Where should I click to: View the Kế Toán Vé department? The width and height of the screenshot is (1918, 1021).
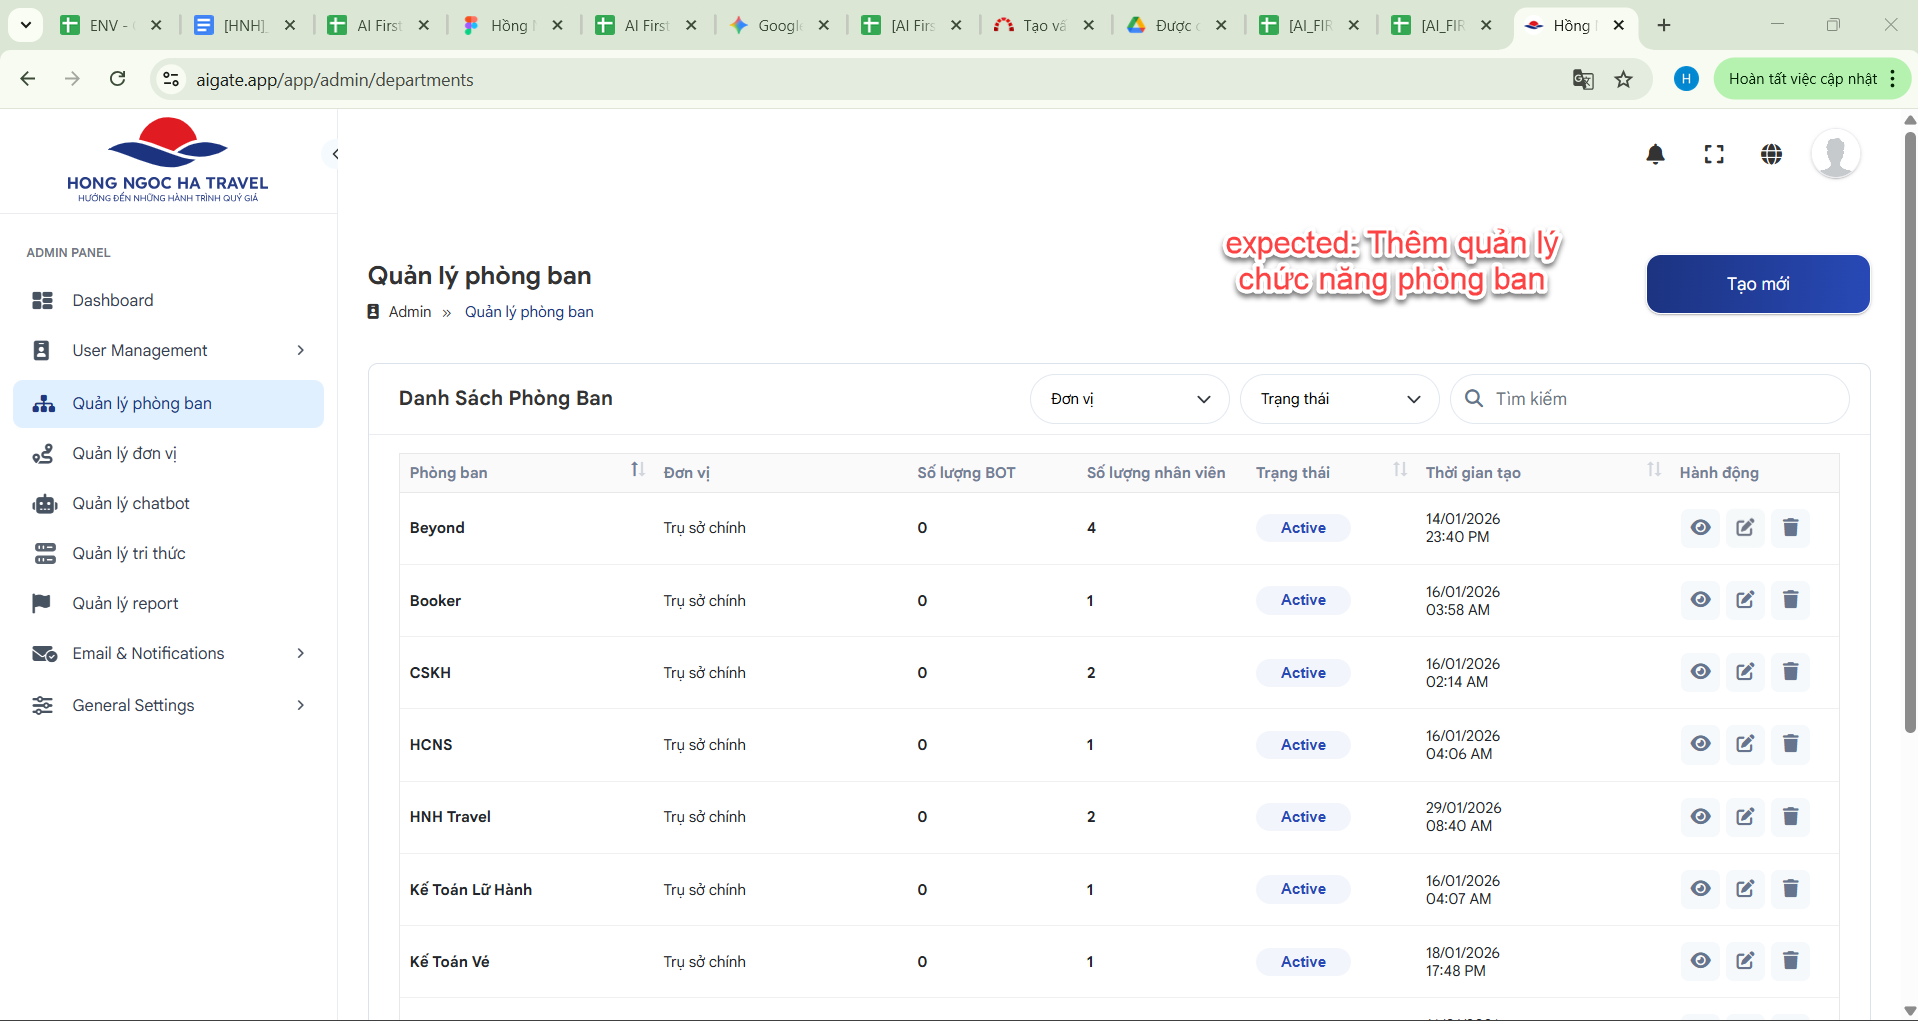pyautogui.click(x=1700, y=961)
